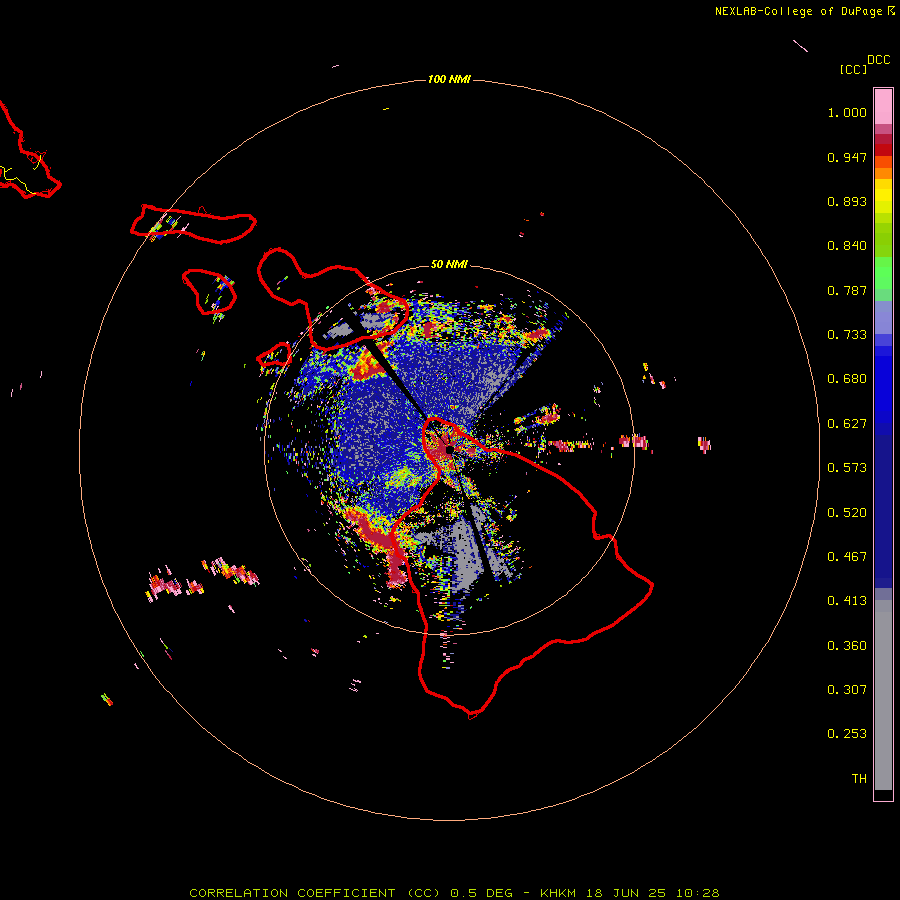Image resolution: width=900 pixels, height=900 pixels.
Task: Click the 0.360 scale value
Action: [x=847, y=646]
